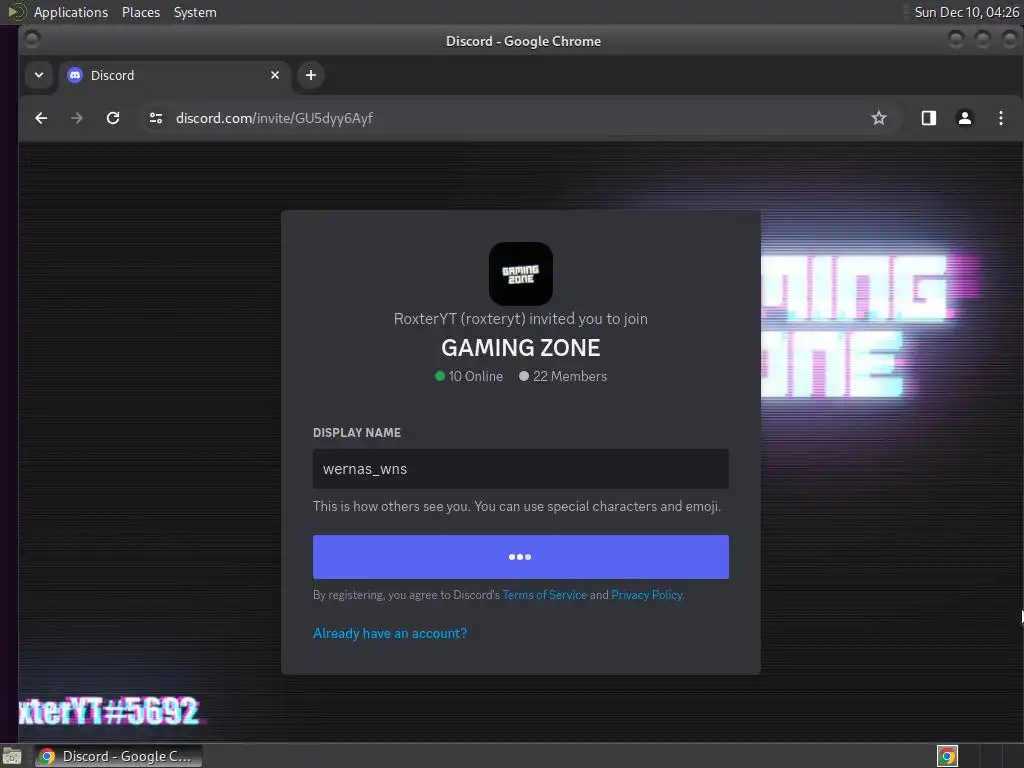The width and height of the screenshot is (1024, 768).
Task: Open the Applications menu
Action: [71, 12]
